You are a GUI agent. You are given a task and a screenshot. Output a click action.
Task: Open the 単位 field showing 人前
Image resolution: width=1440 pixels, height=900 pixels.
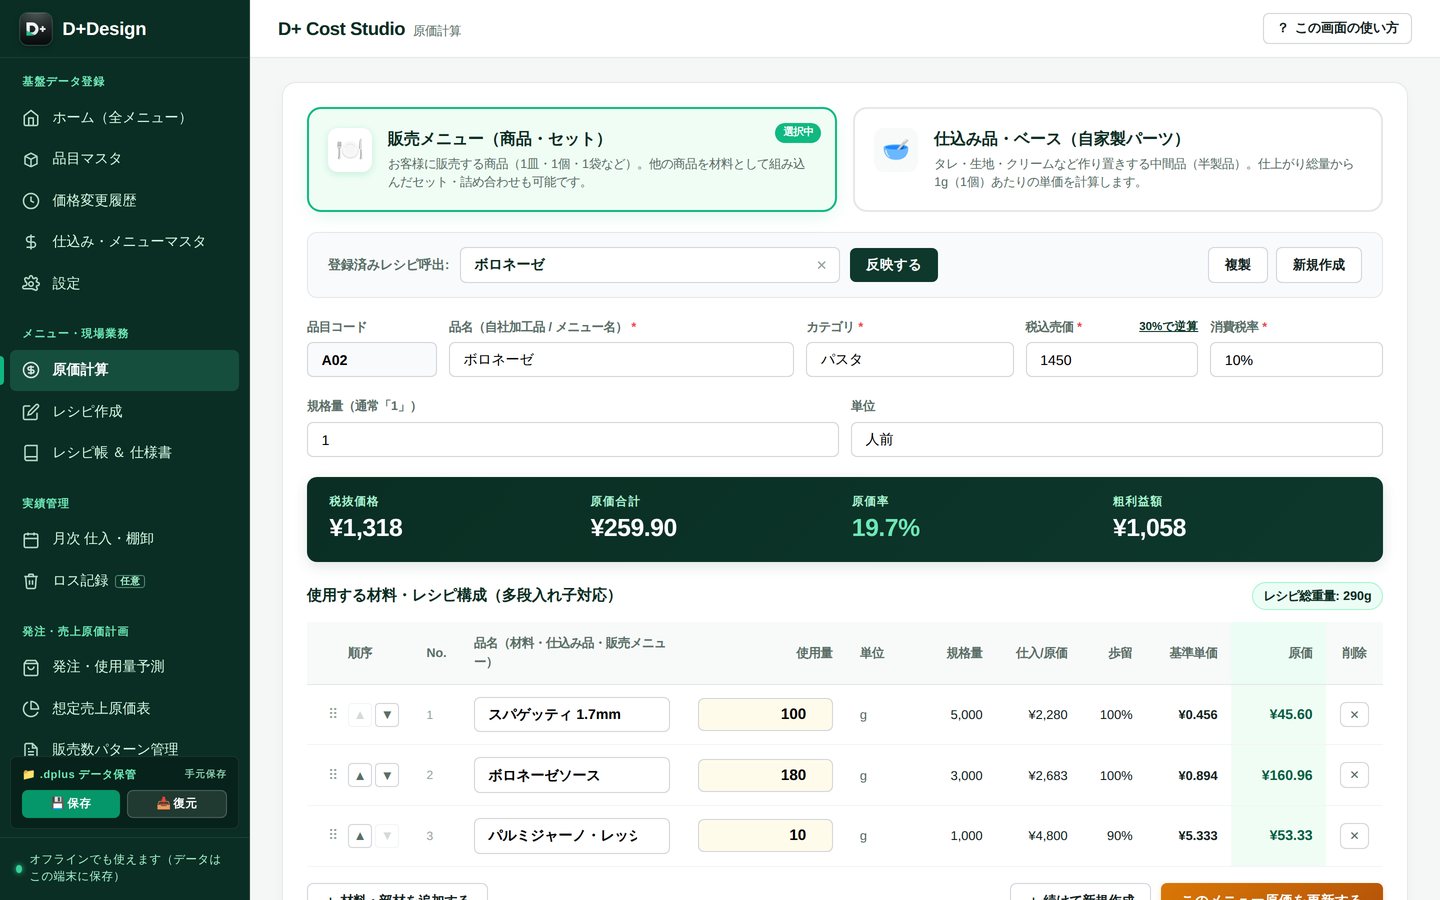[1117, 440]
